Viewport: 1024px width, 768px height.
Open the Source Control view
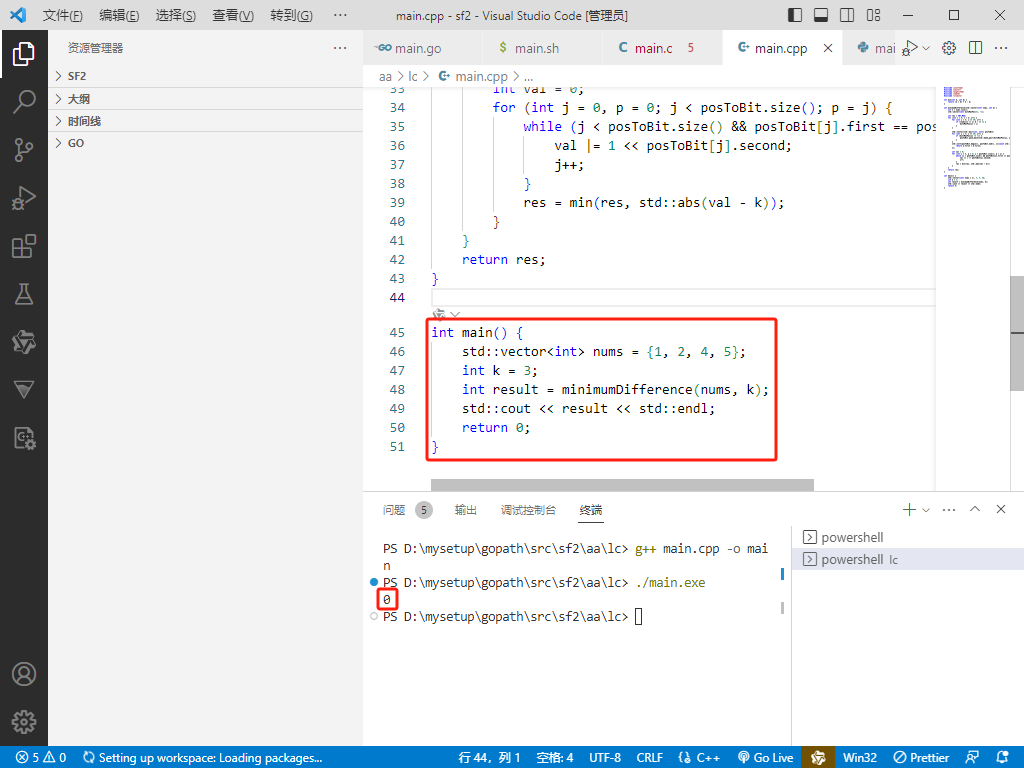(x=24, y=150)
